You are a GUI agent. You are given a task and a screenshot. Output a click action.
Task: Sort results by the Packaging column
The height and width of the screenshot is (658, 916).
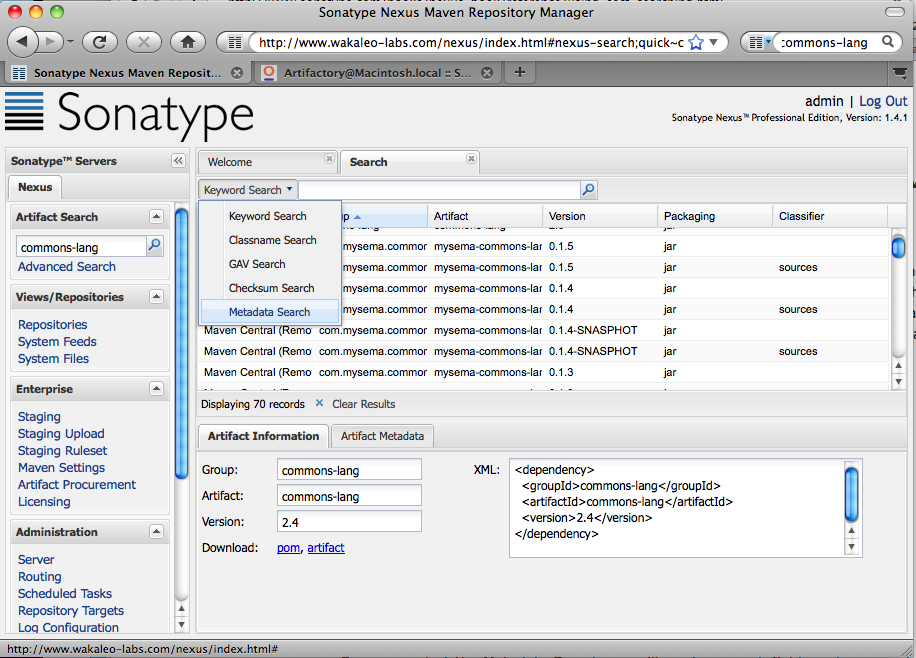click(715, 216)
